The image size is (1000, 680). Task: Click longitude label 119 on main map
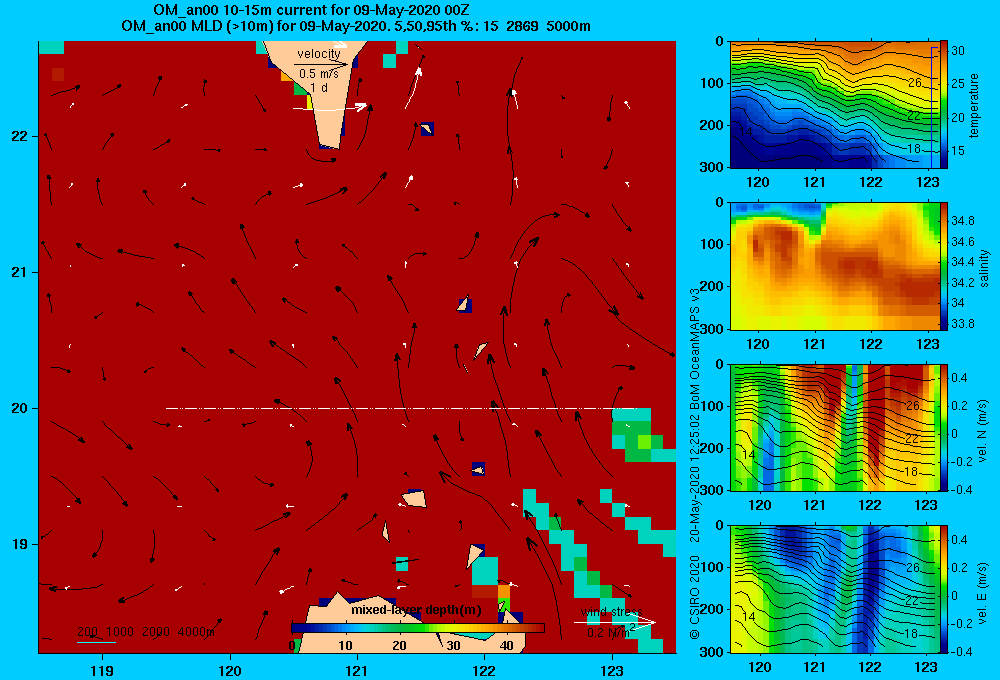click(x=102, y=670)
